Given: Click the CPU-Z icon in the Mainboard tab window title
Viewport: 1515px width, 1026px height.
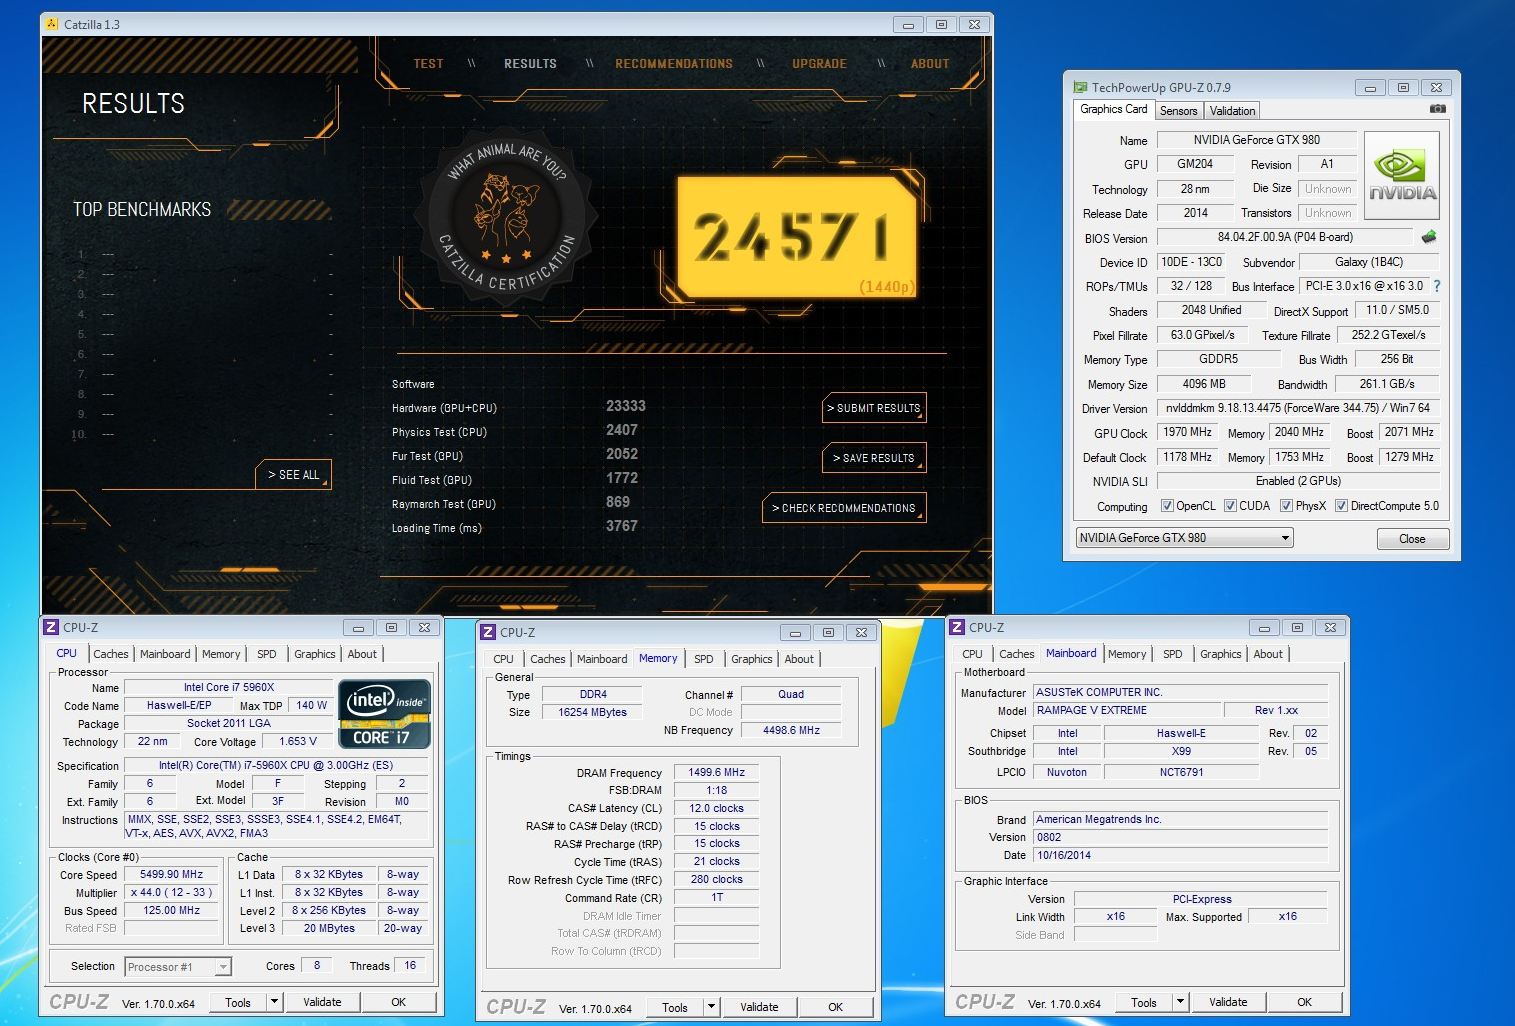Looking at the screenshot, I should point(957,627).
